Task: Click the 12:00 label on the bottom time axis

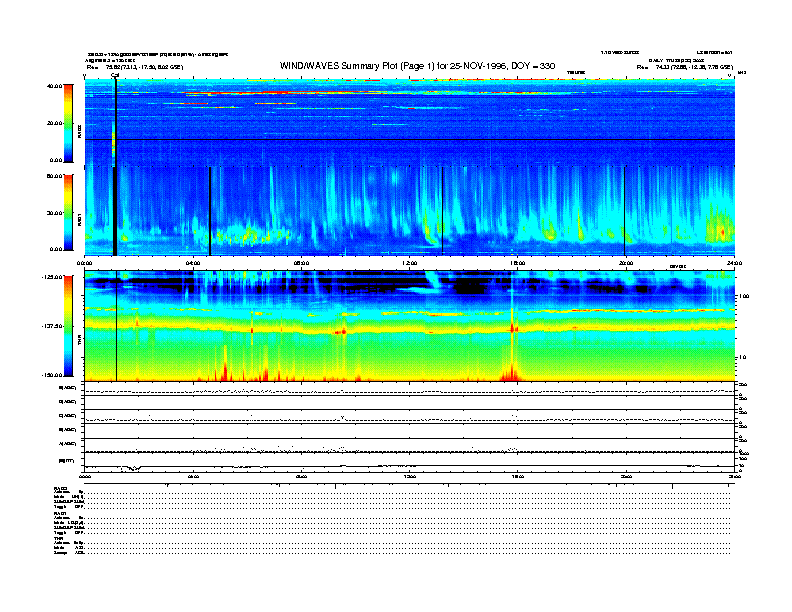Action: 410,476
